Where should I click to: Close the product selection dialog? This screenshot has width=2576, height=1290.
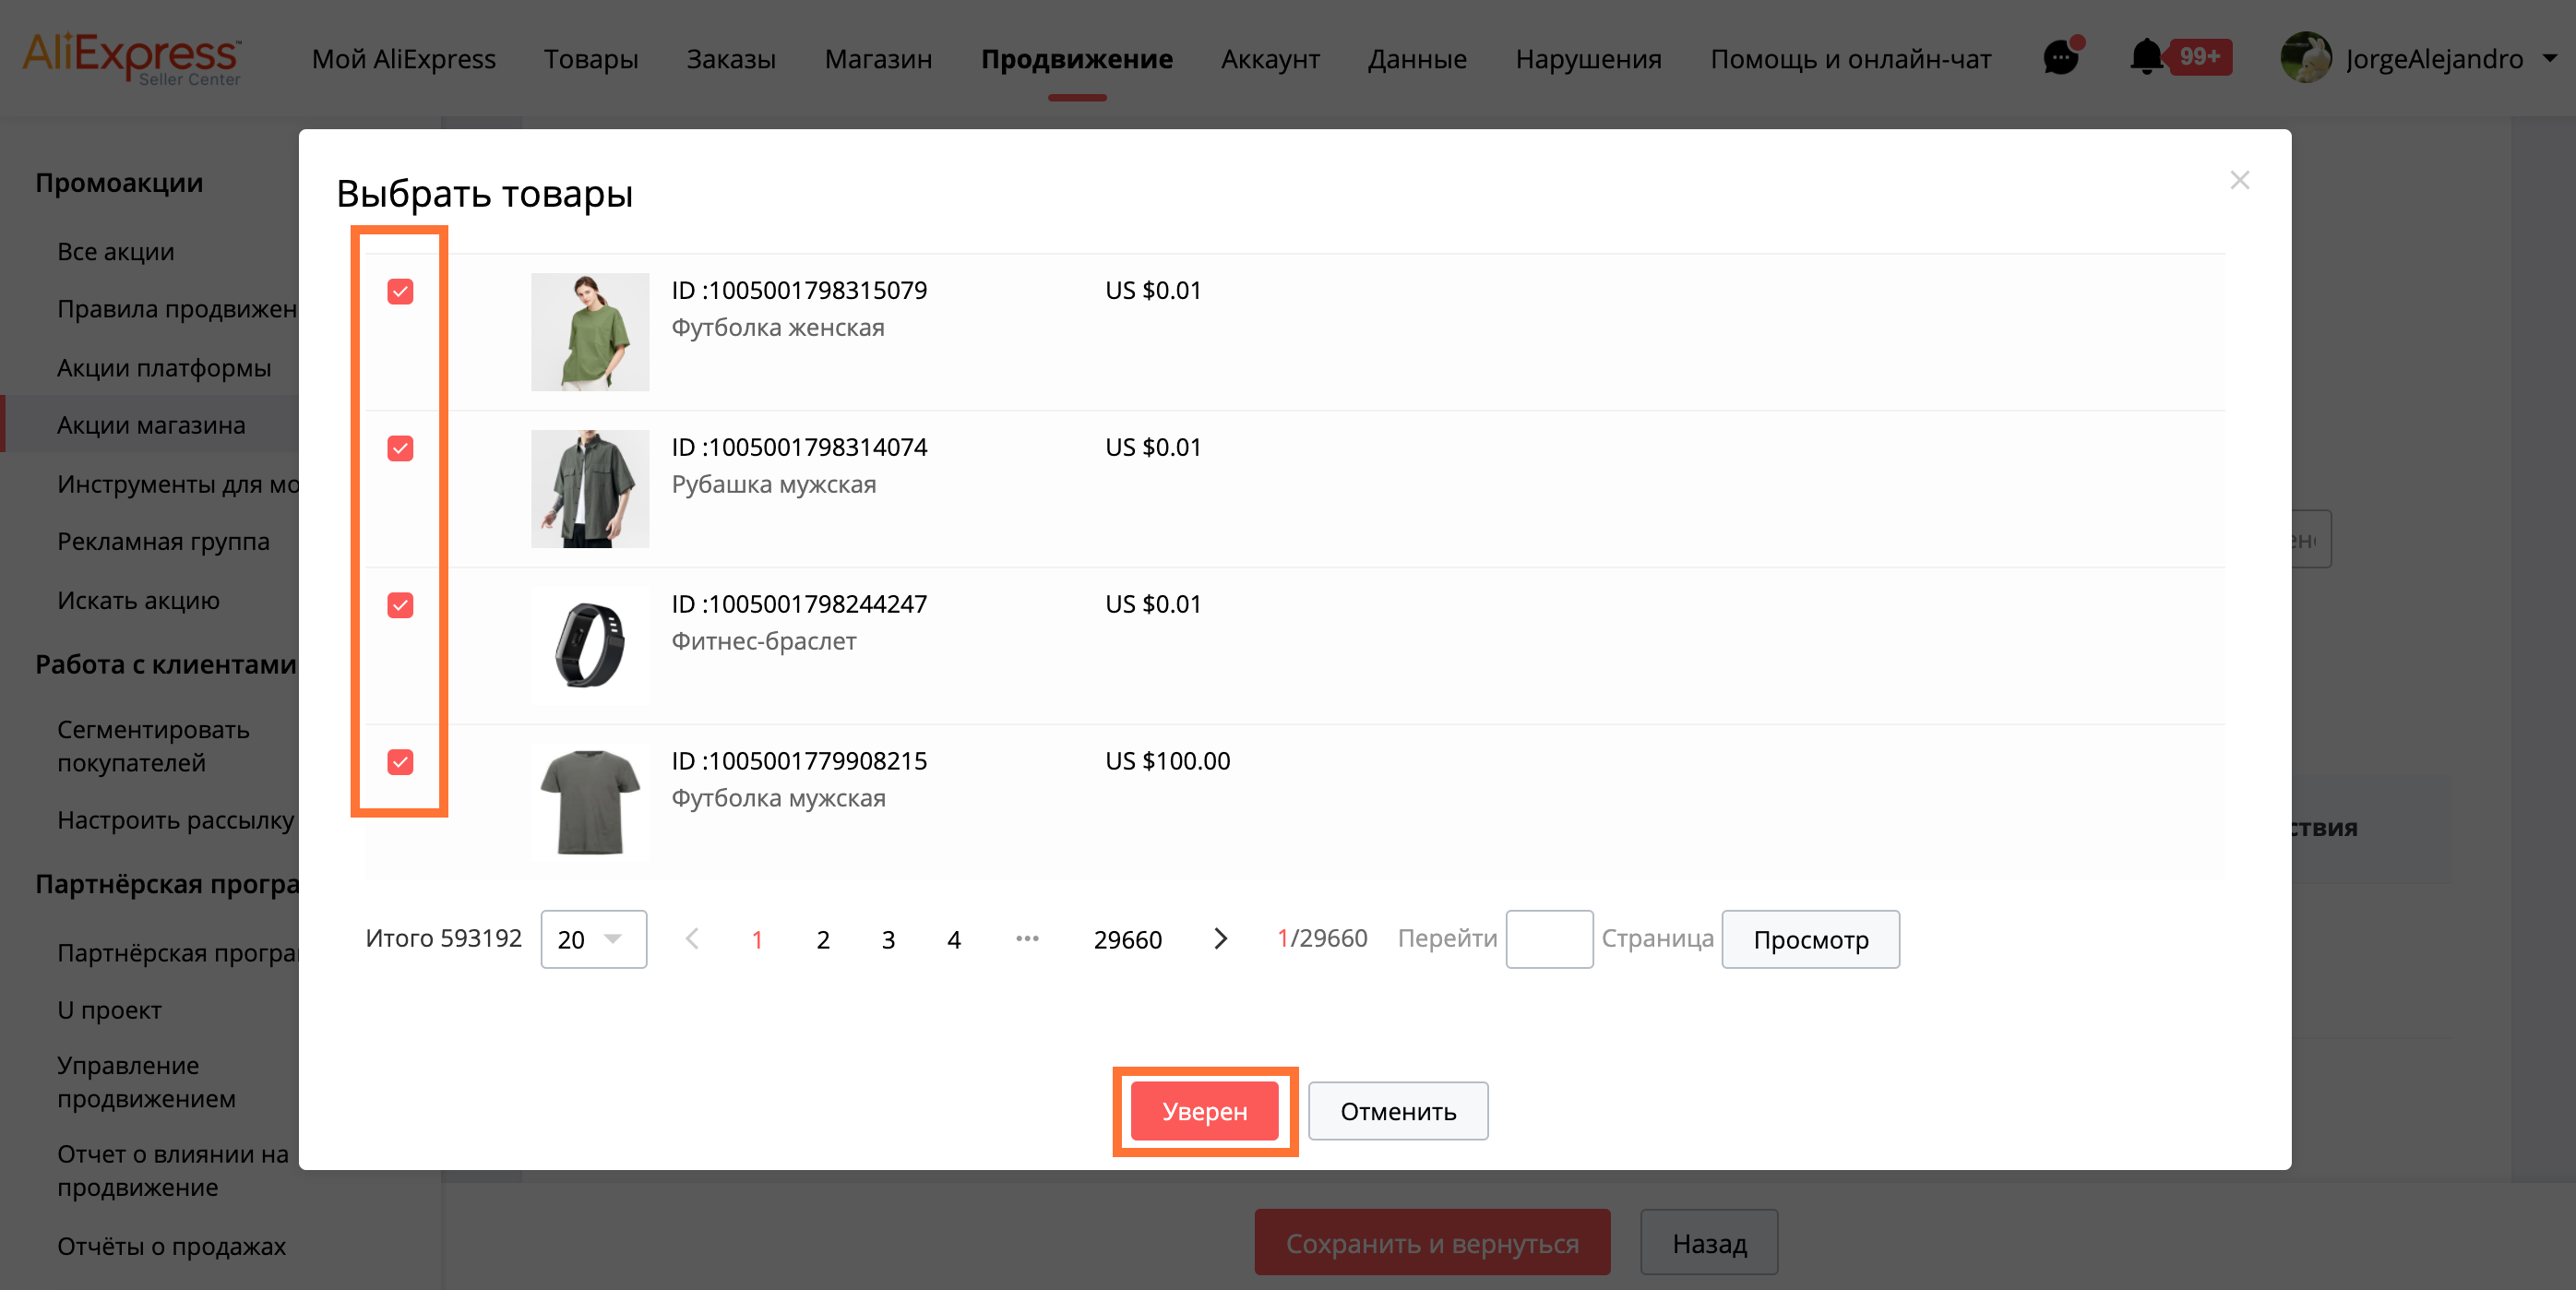point(2239,180)
